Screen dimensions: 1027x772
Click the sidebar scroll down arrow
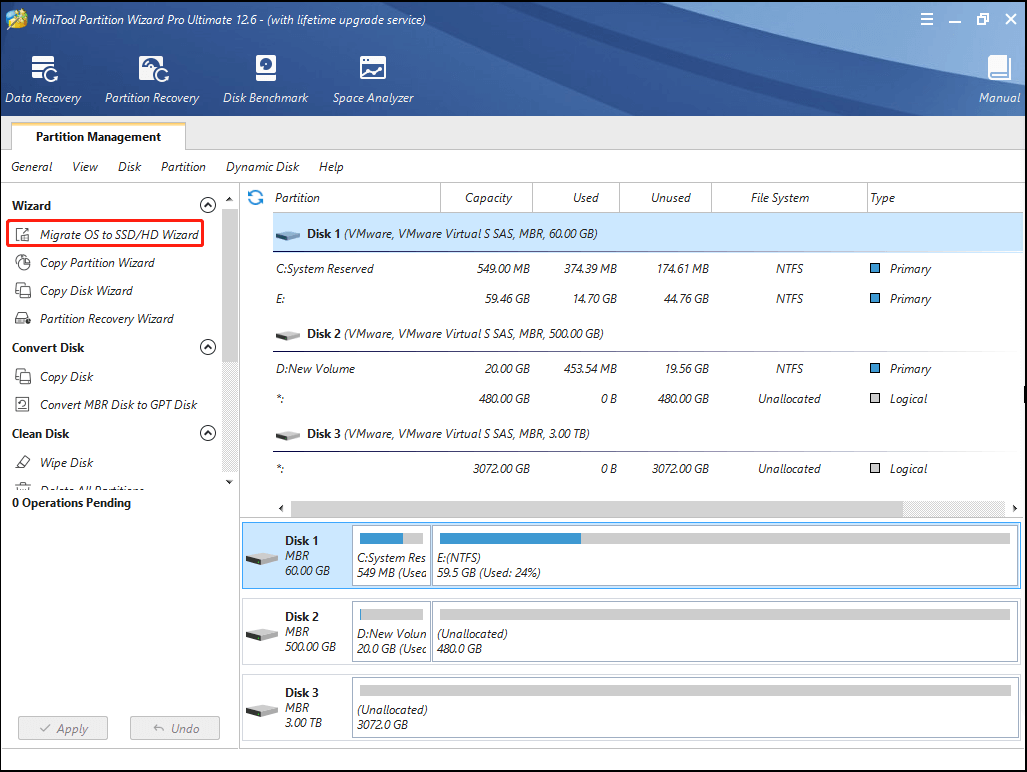[229, 482]
